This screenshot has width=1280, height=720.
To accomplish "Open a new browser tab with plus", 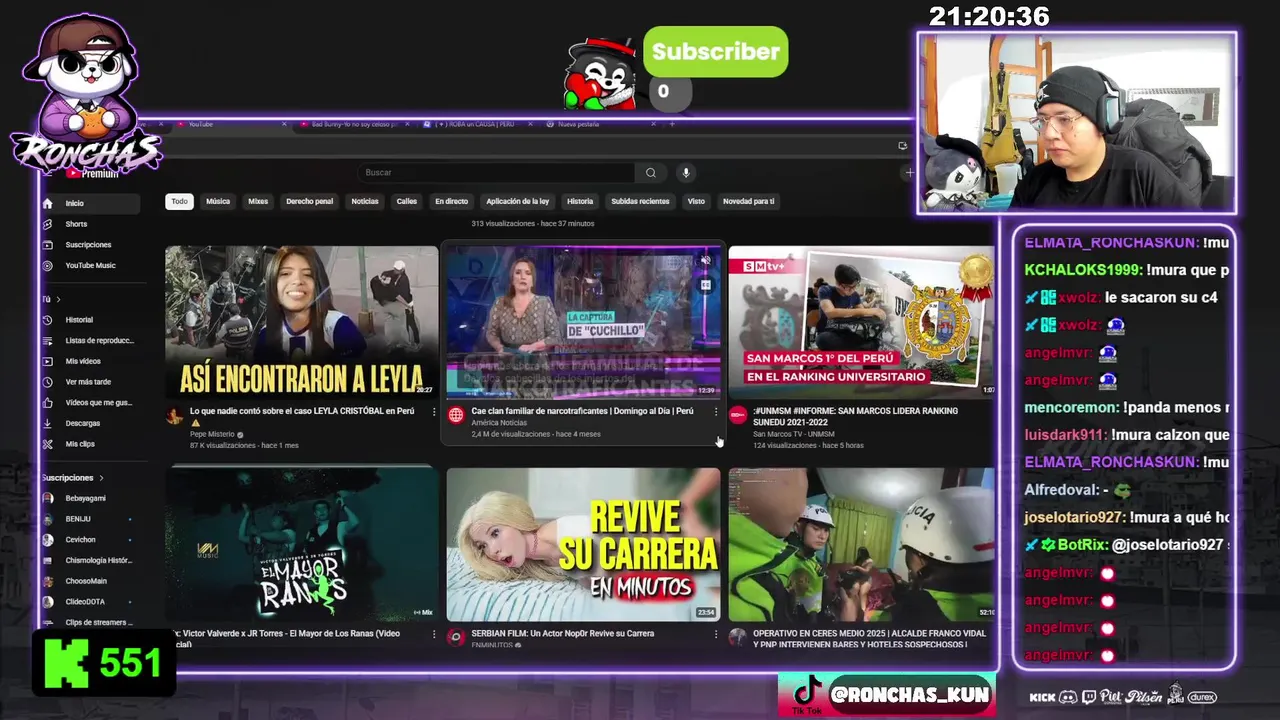I will click(x=672, y=124).
